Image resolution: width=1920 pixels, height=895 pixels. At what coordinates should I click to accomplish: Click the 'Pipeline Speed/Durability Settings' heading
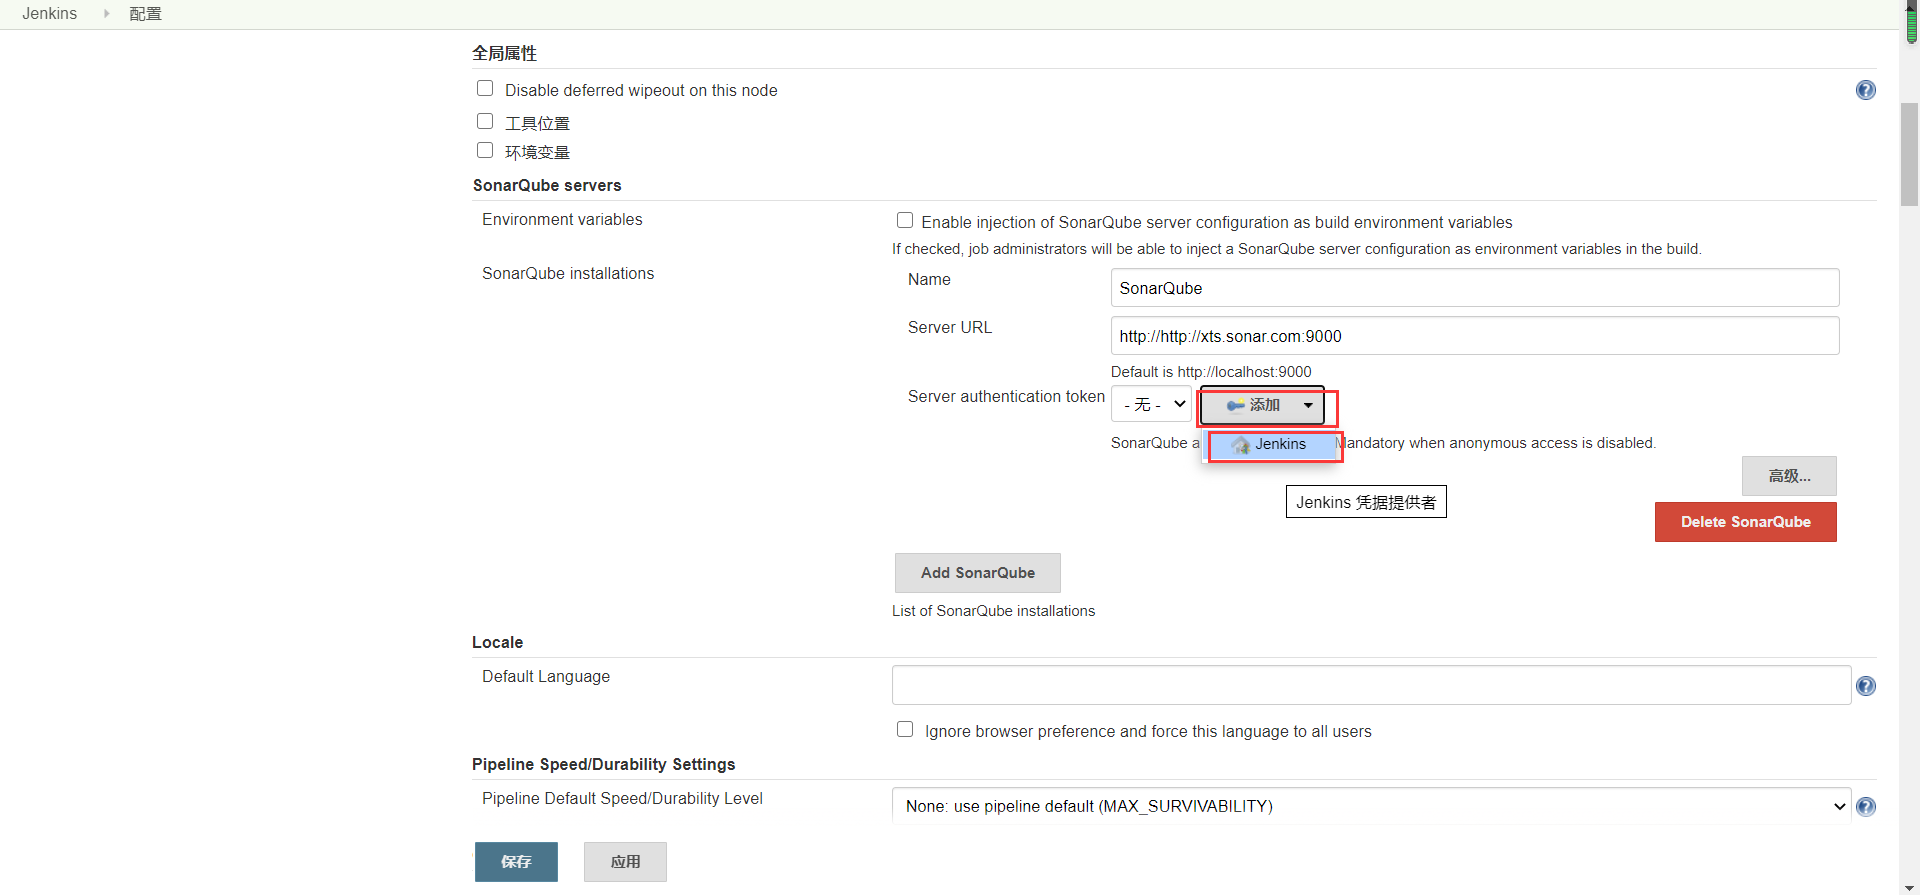pyautogui.click(x=604, y=765)
